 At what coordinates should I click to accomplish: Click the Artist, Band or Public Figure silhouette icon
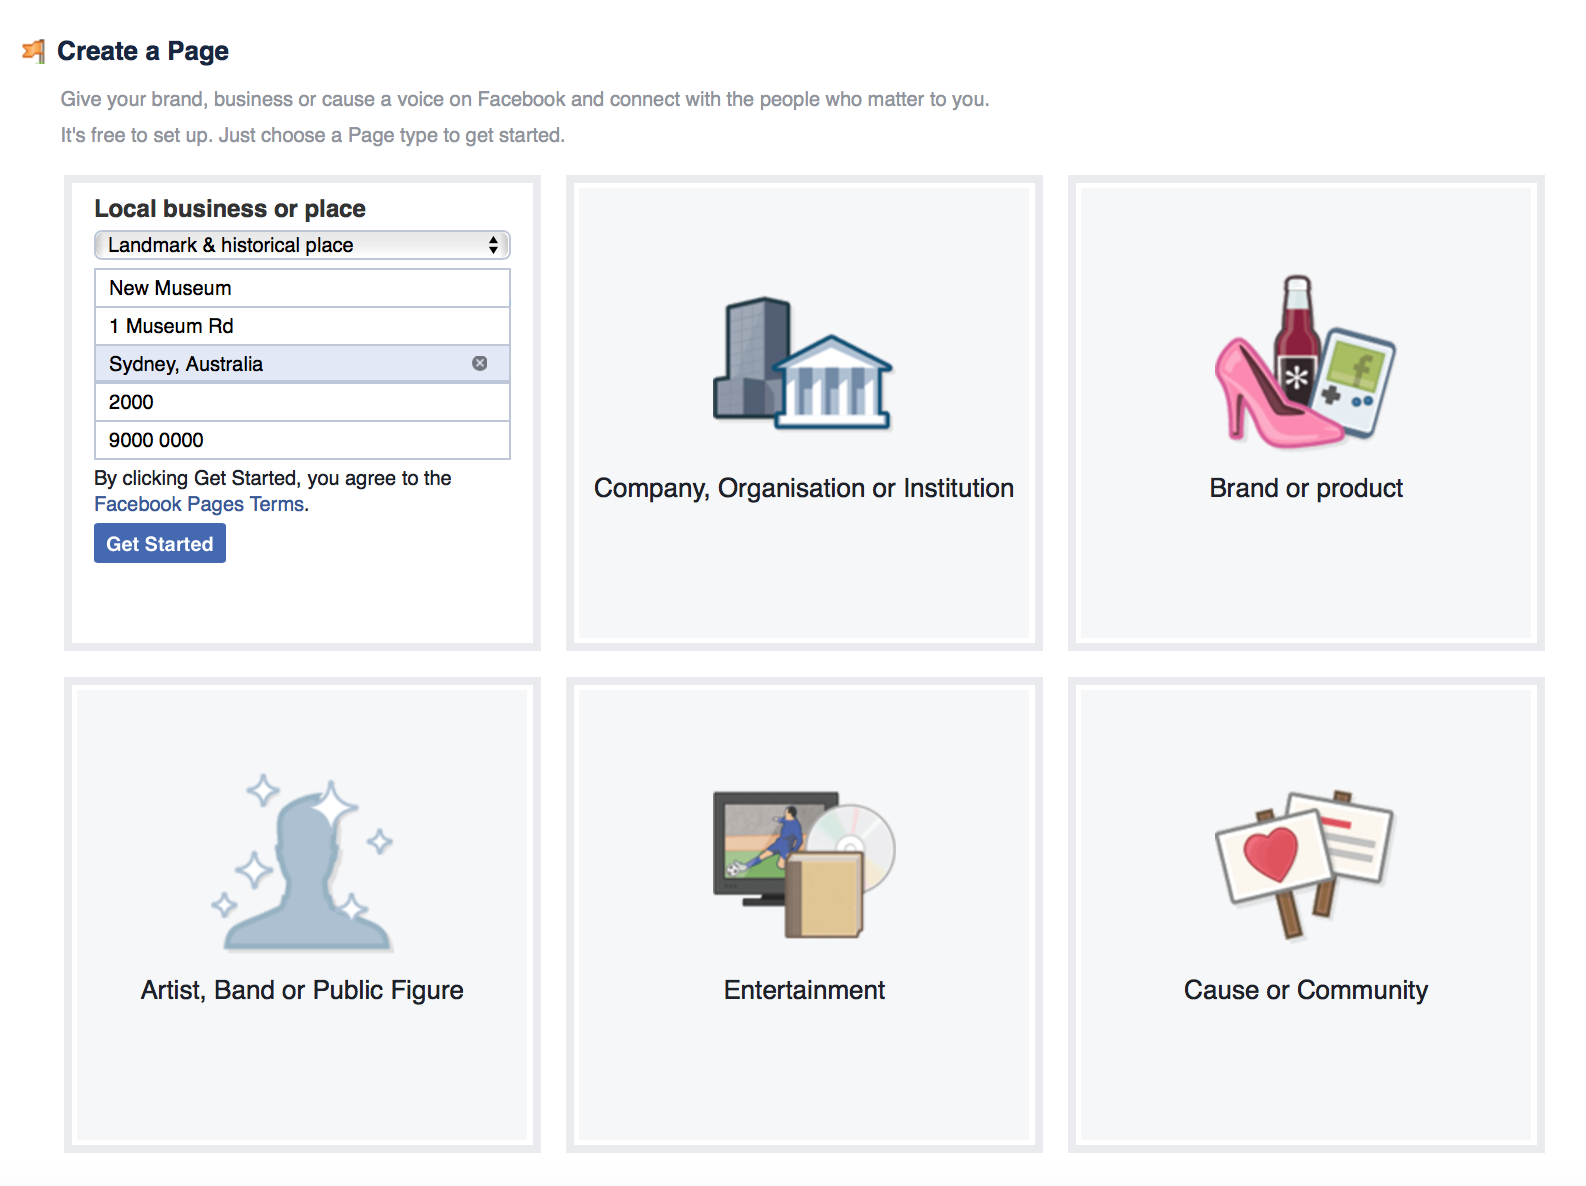[x=302, y=863]
